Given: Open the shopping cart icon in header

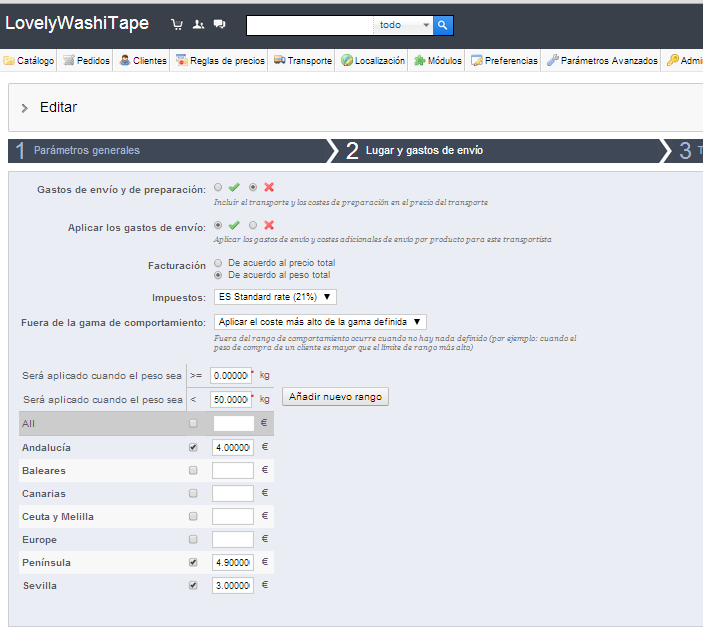Looking at the screenshot, I should coord(177,24).
